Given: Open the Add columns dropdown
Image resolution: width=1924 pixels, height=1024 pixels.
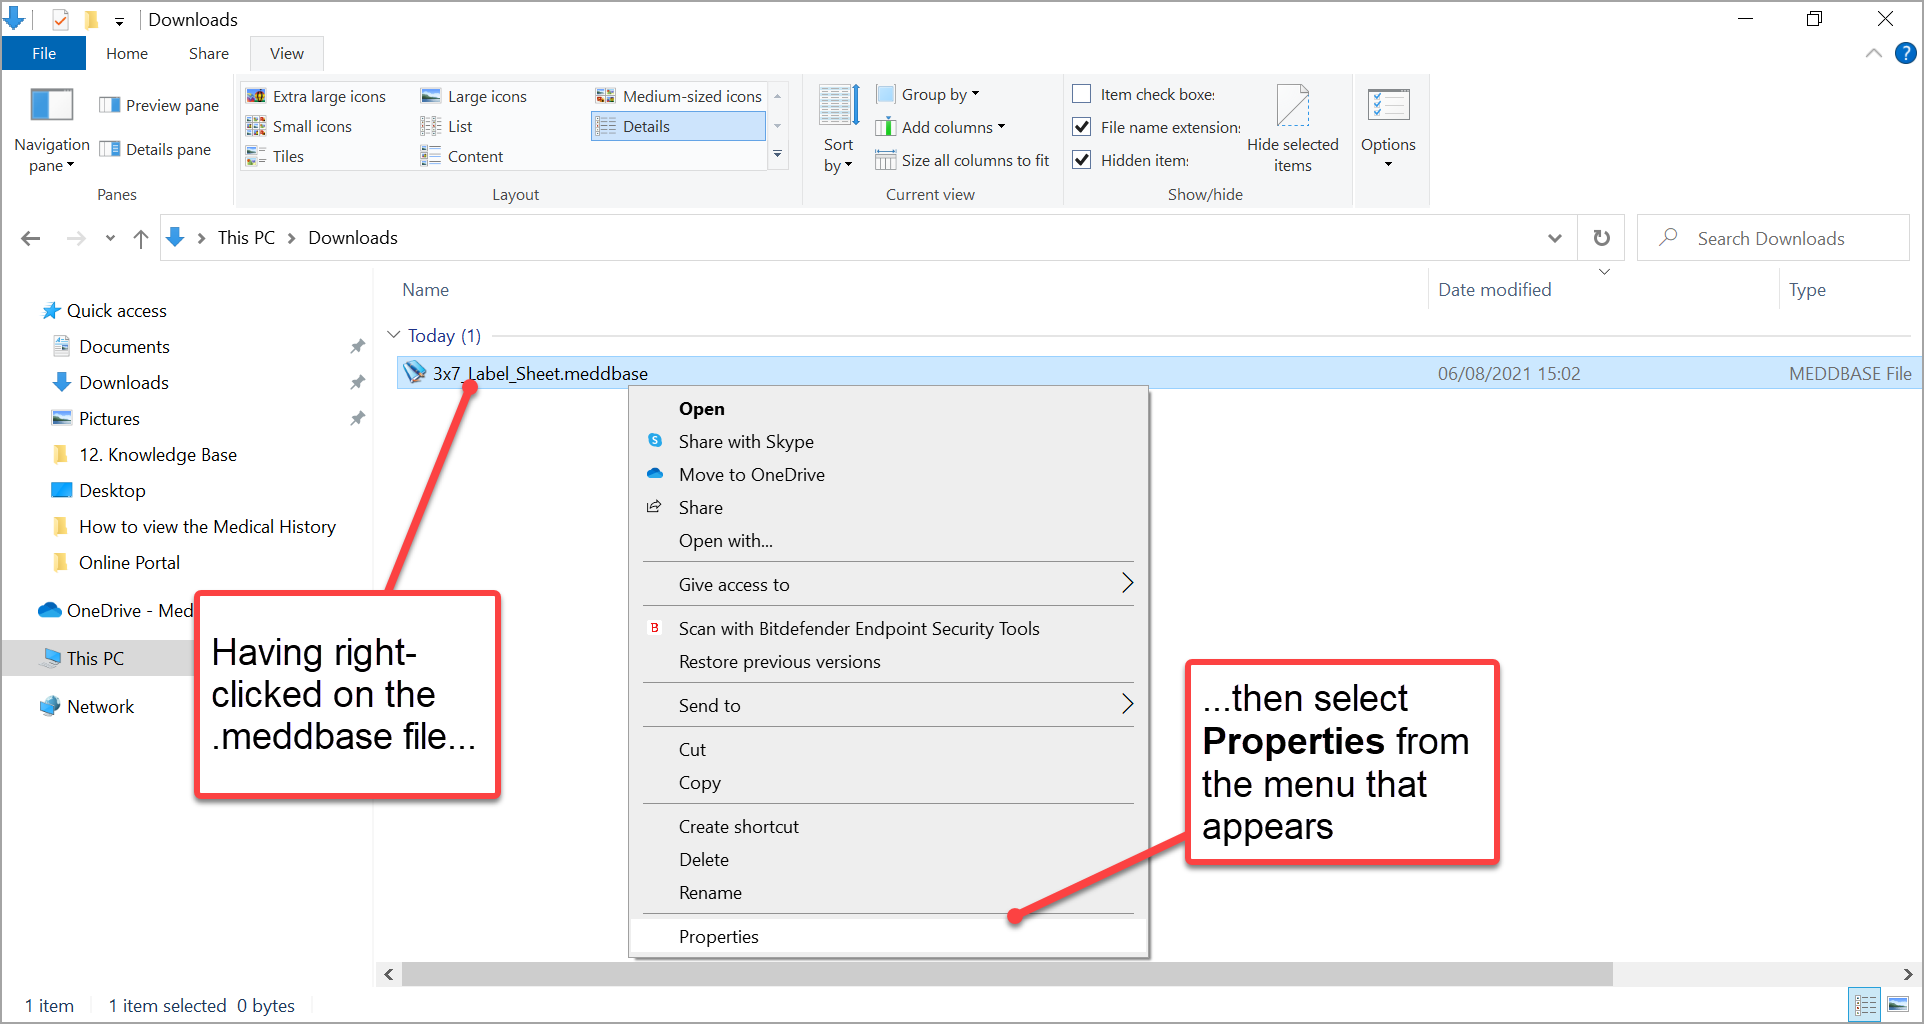Looking at the screenshot, I should tap(941, 127).
